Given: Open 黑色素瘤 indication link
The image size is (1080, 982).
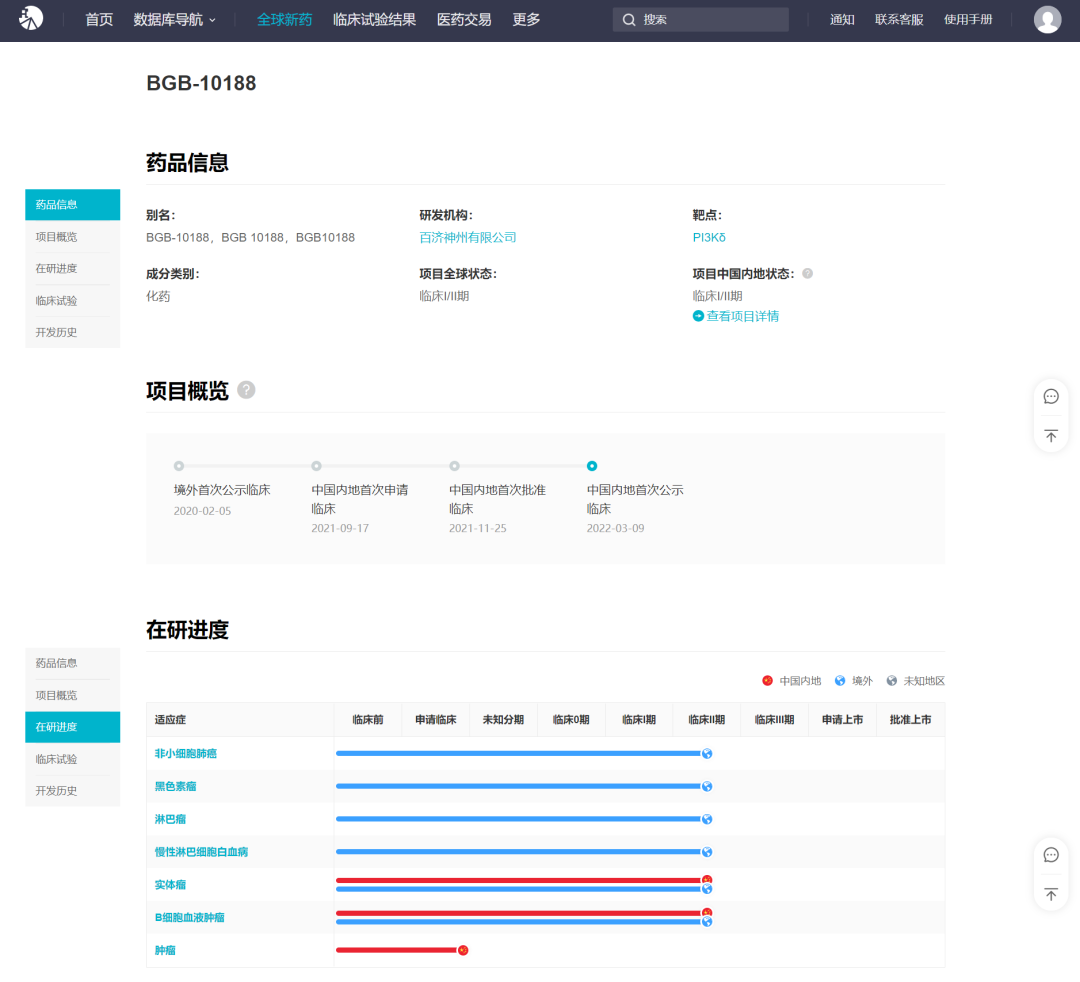Looking at the screenshot, I should [175, 786].
